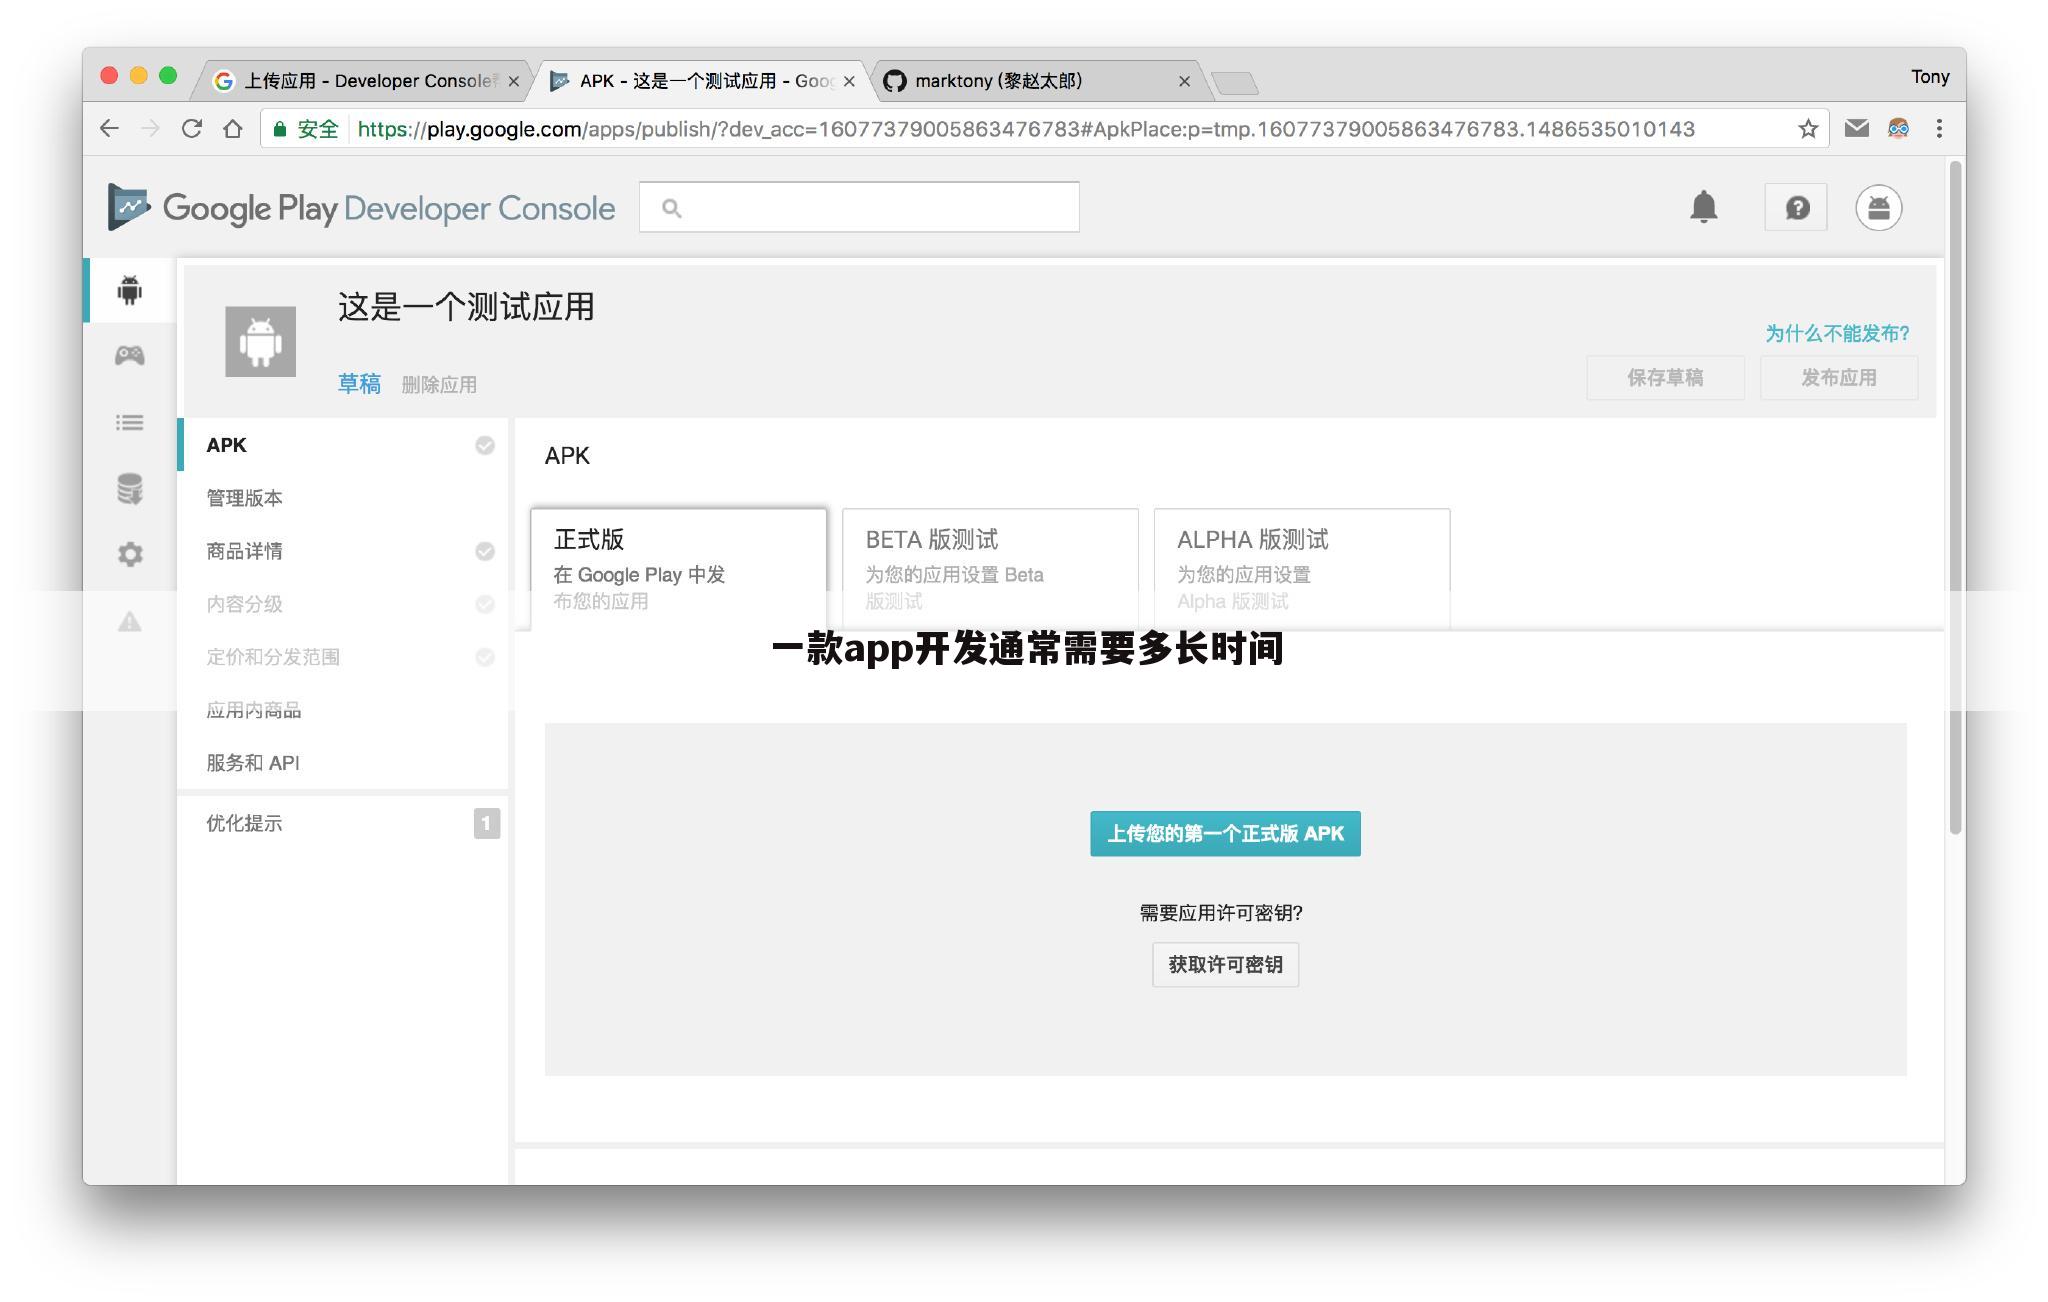Click 删除应用 link
2048x1302 pixels.
point(439,384)
